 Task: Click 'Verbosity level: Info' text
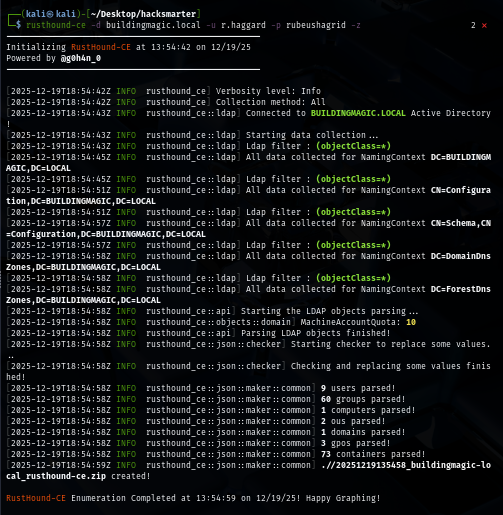268,91
